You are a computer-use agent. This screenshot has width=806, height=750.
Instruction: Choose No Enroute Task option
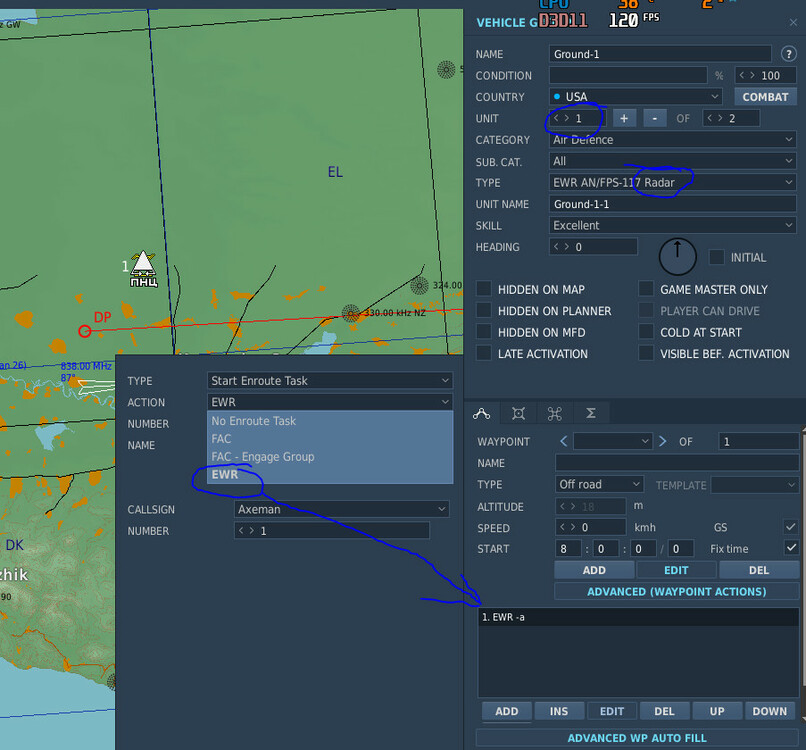254,421
